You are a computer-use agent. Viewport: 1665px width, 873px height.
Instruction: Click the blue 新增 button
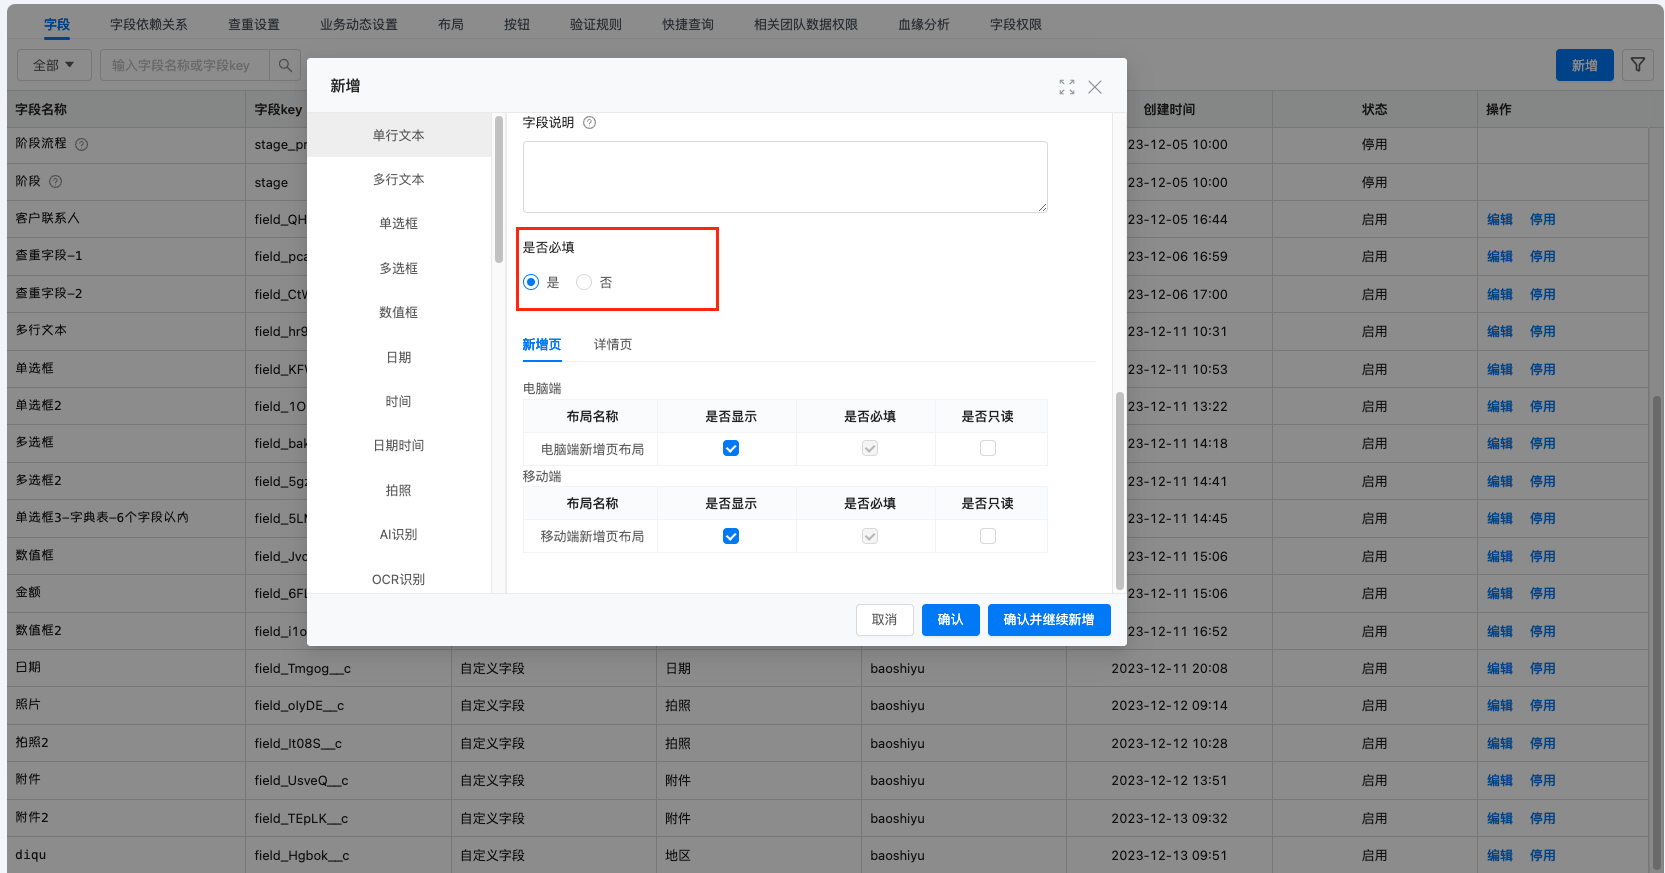tap(1584, 65)
